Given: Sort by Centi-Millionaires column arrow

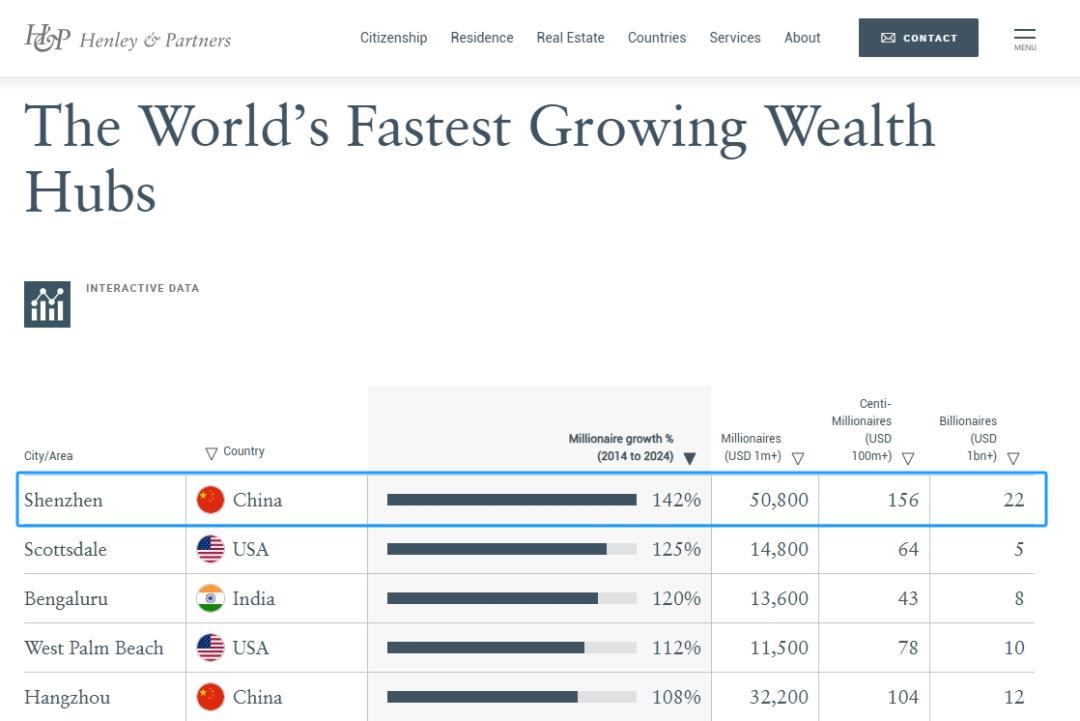Looking at the screenshot, I should [907, 459].
